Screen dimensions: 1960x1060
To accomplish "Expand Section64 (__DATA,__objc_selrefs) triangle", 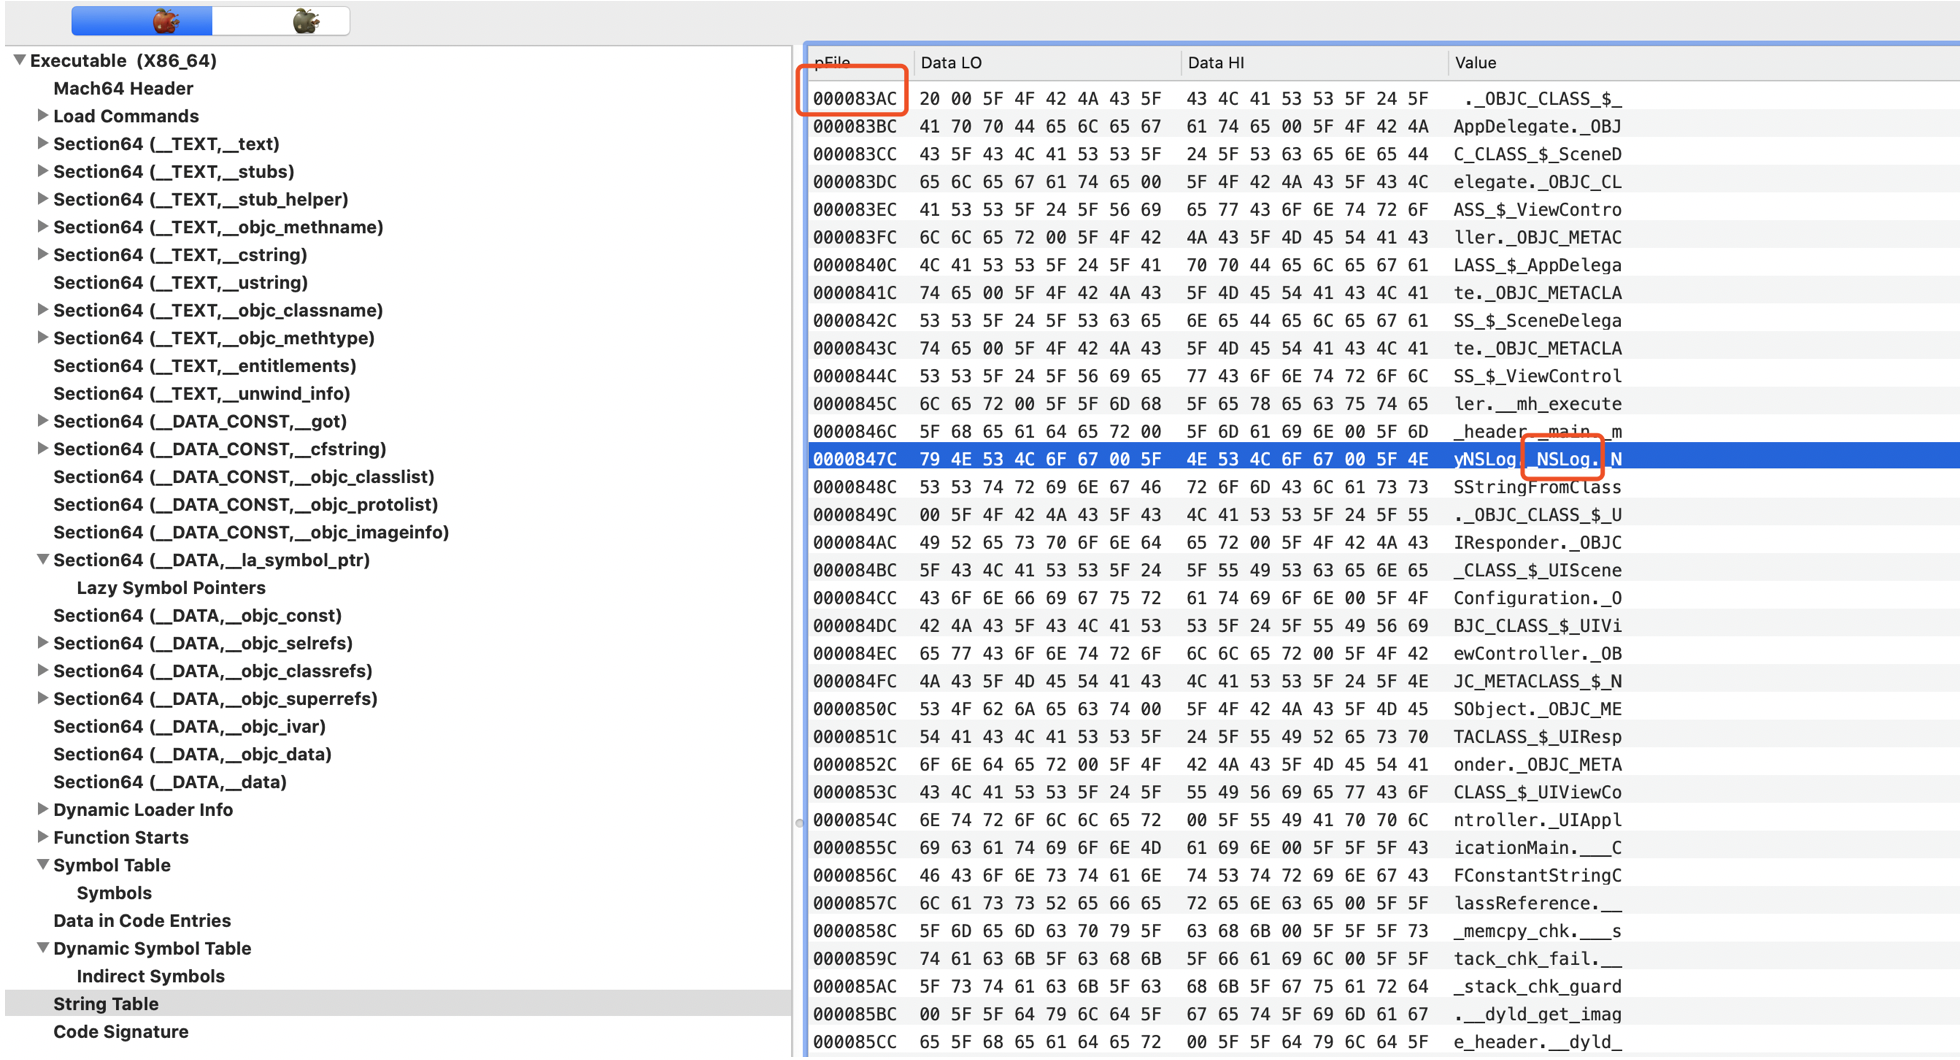I will 42,643.
